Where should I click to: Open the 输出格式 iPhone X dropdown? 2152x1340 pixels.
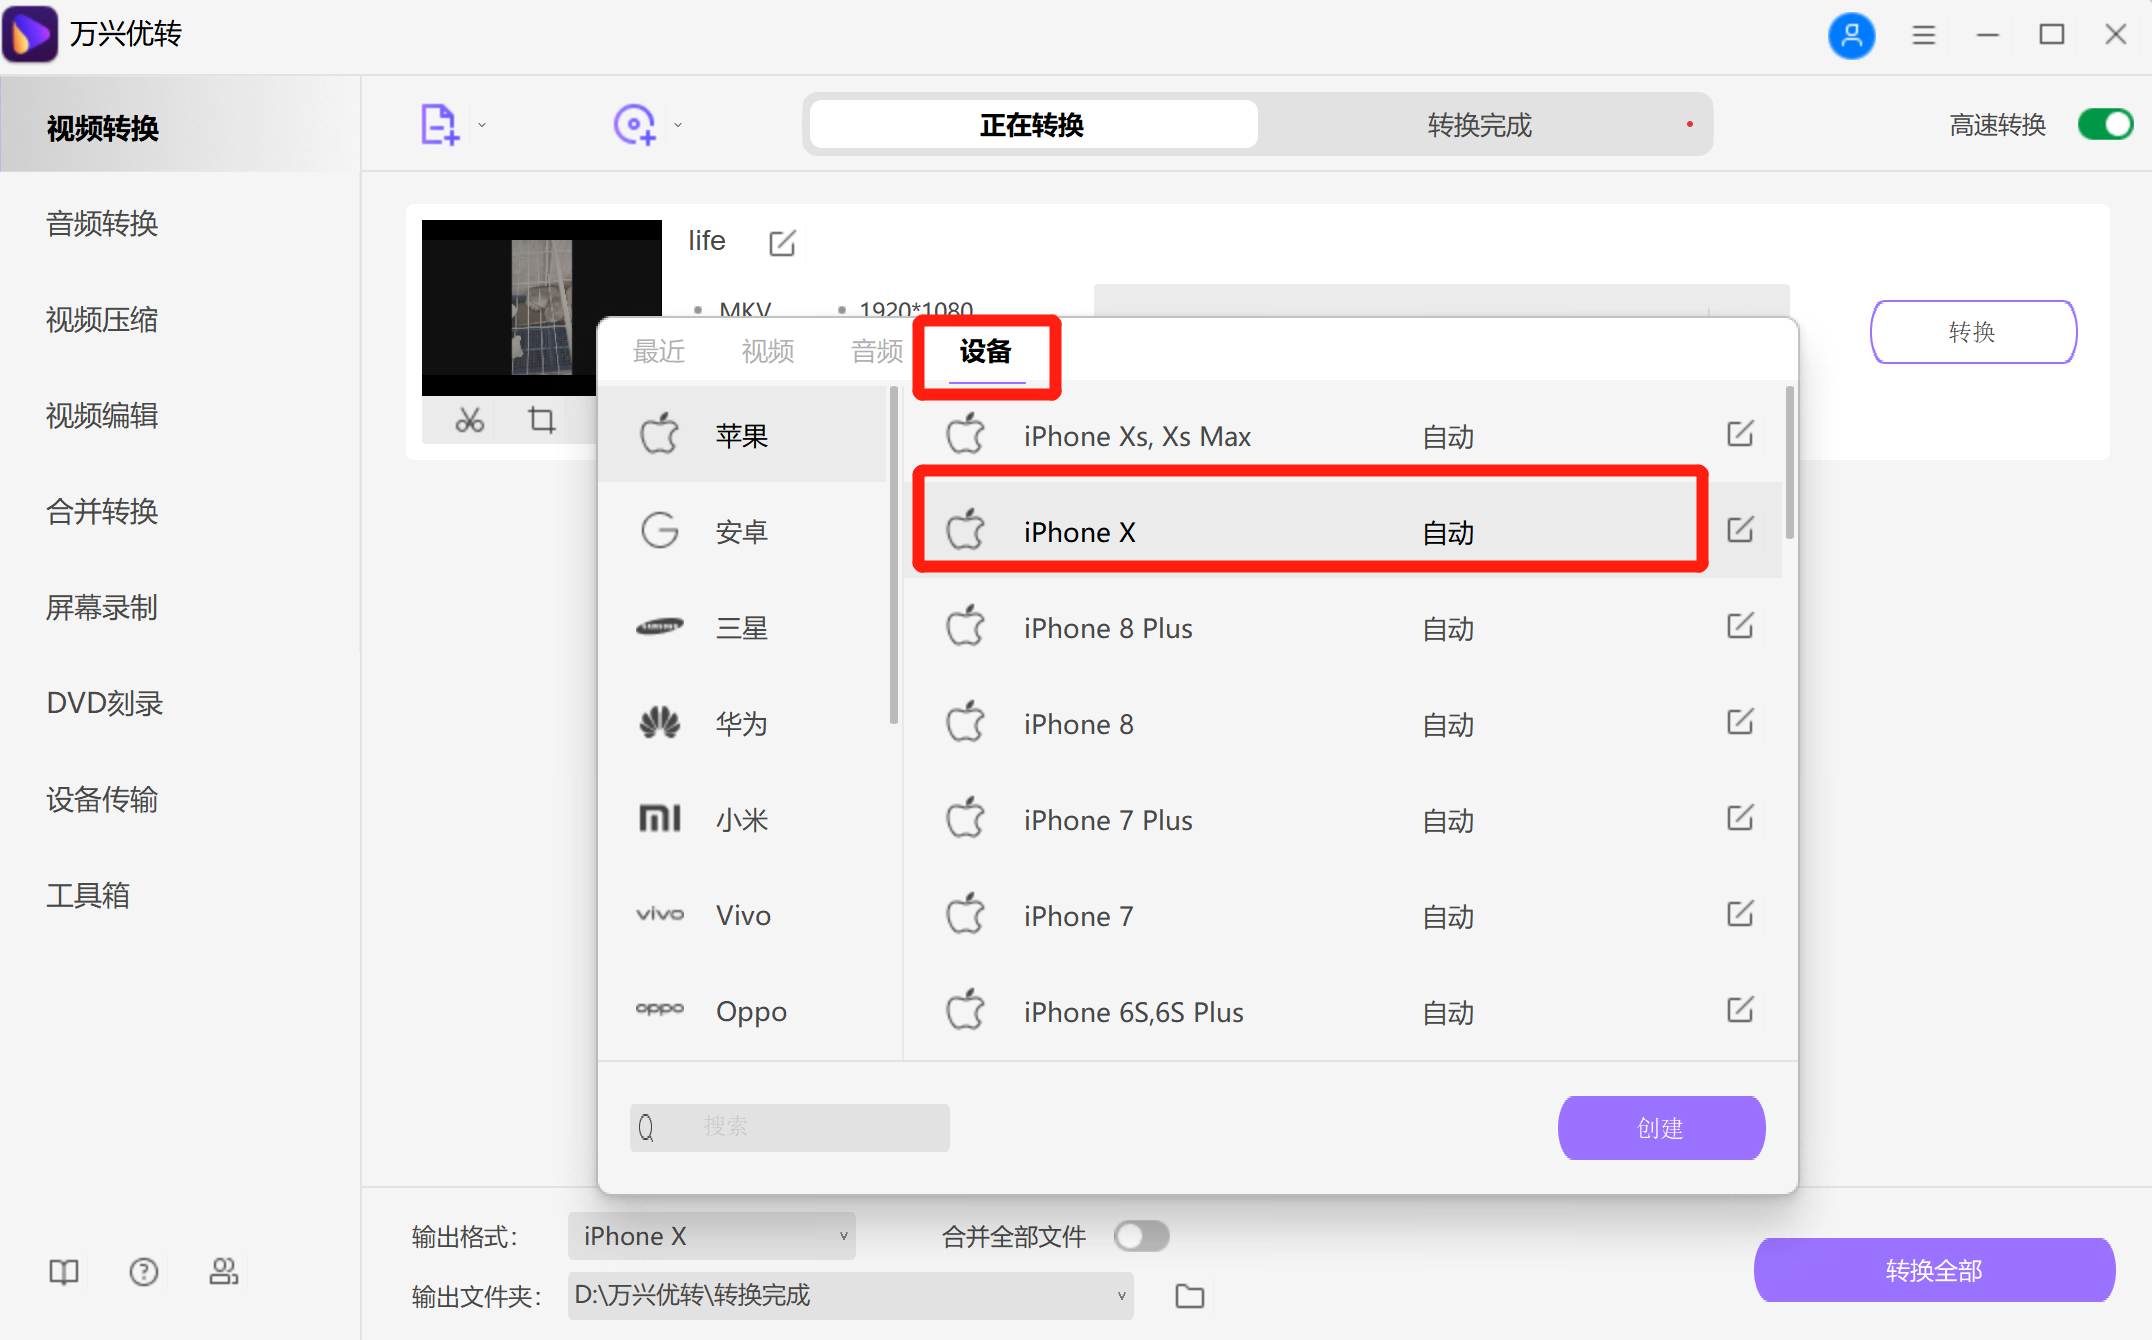(711, 1236)
